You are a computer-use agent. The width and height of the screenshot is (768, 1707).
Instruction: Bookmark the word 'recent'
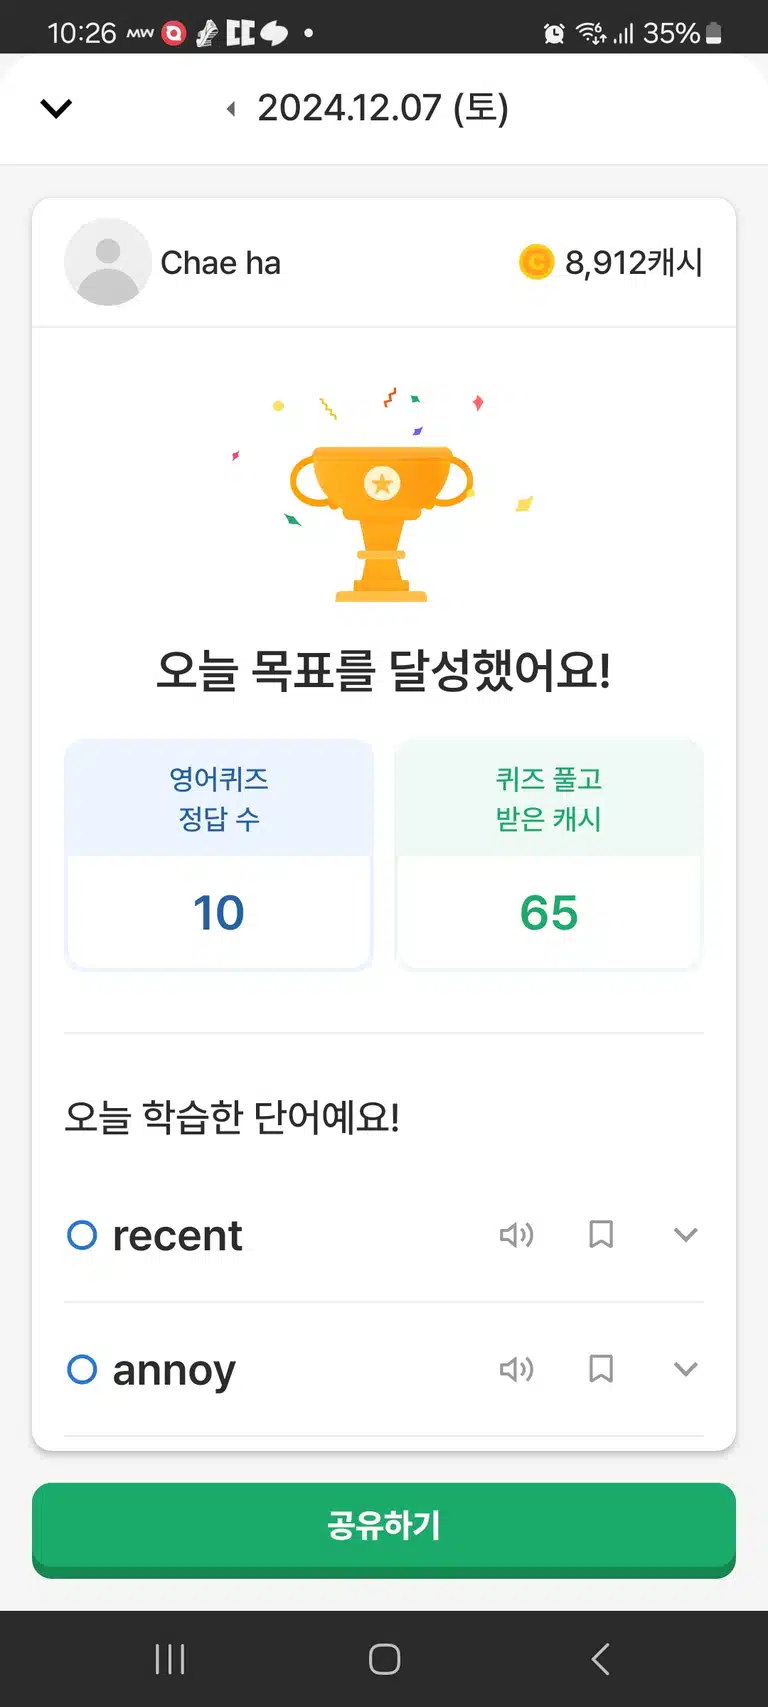pyautogui.click(x=601, y=1235)
